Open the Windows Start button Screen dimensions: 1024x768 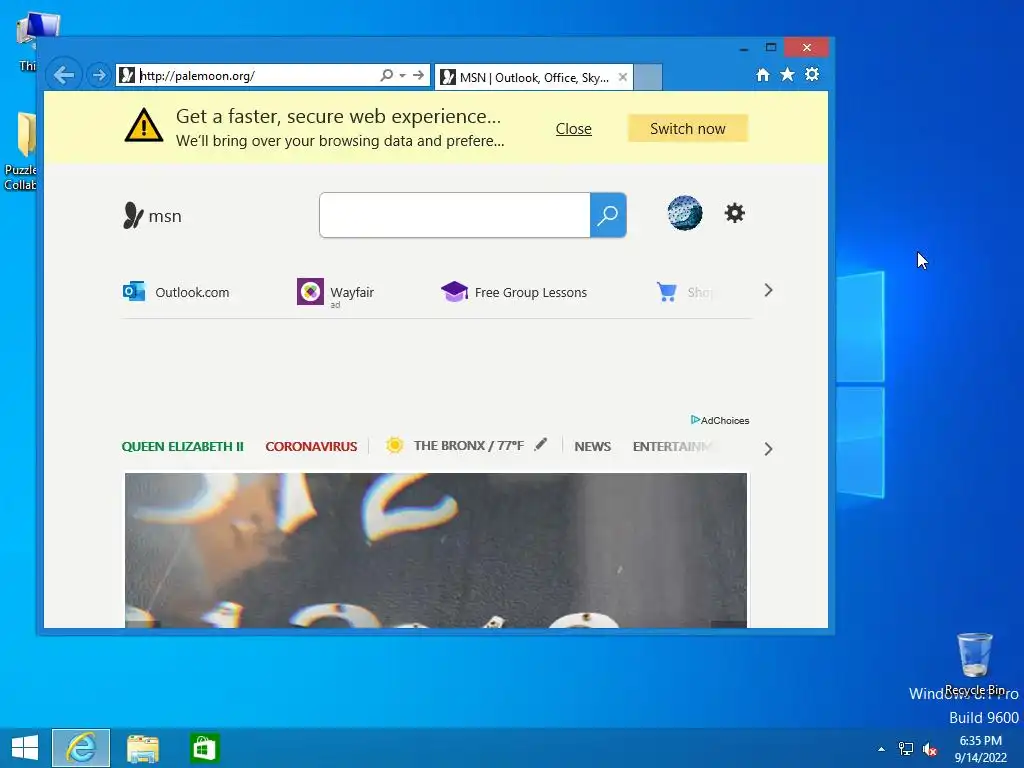coord(25,748)
